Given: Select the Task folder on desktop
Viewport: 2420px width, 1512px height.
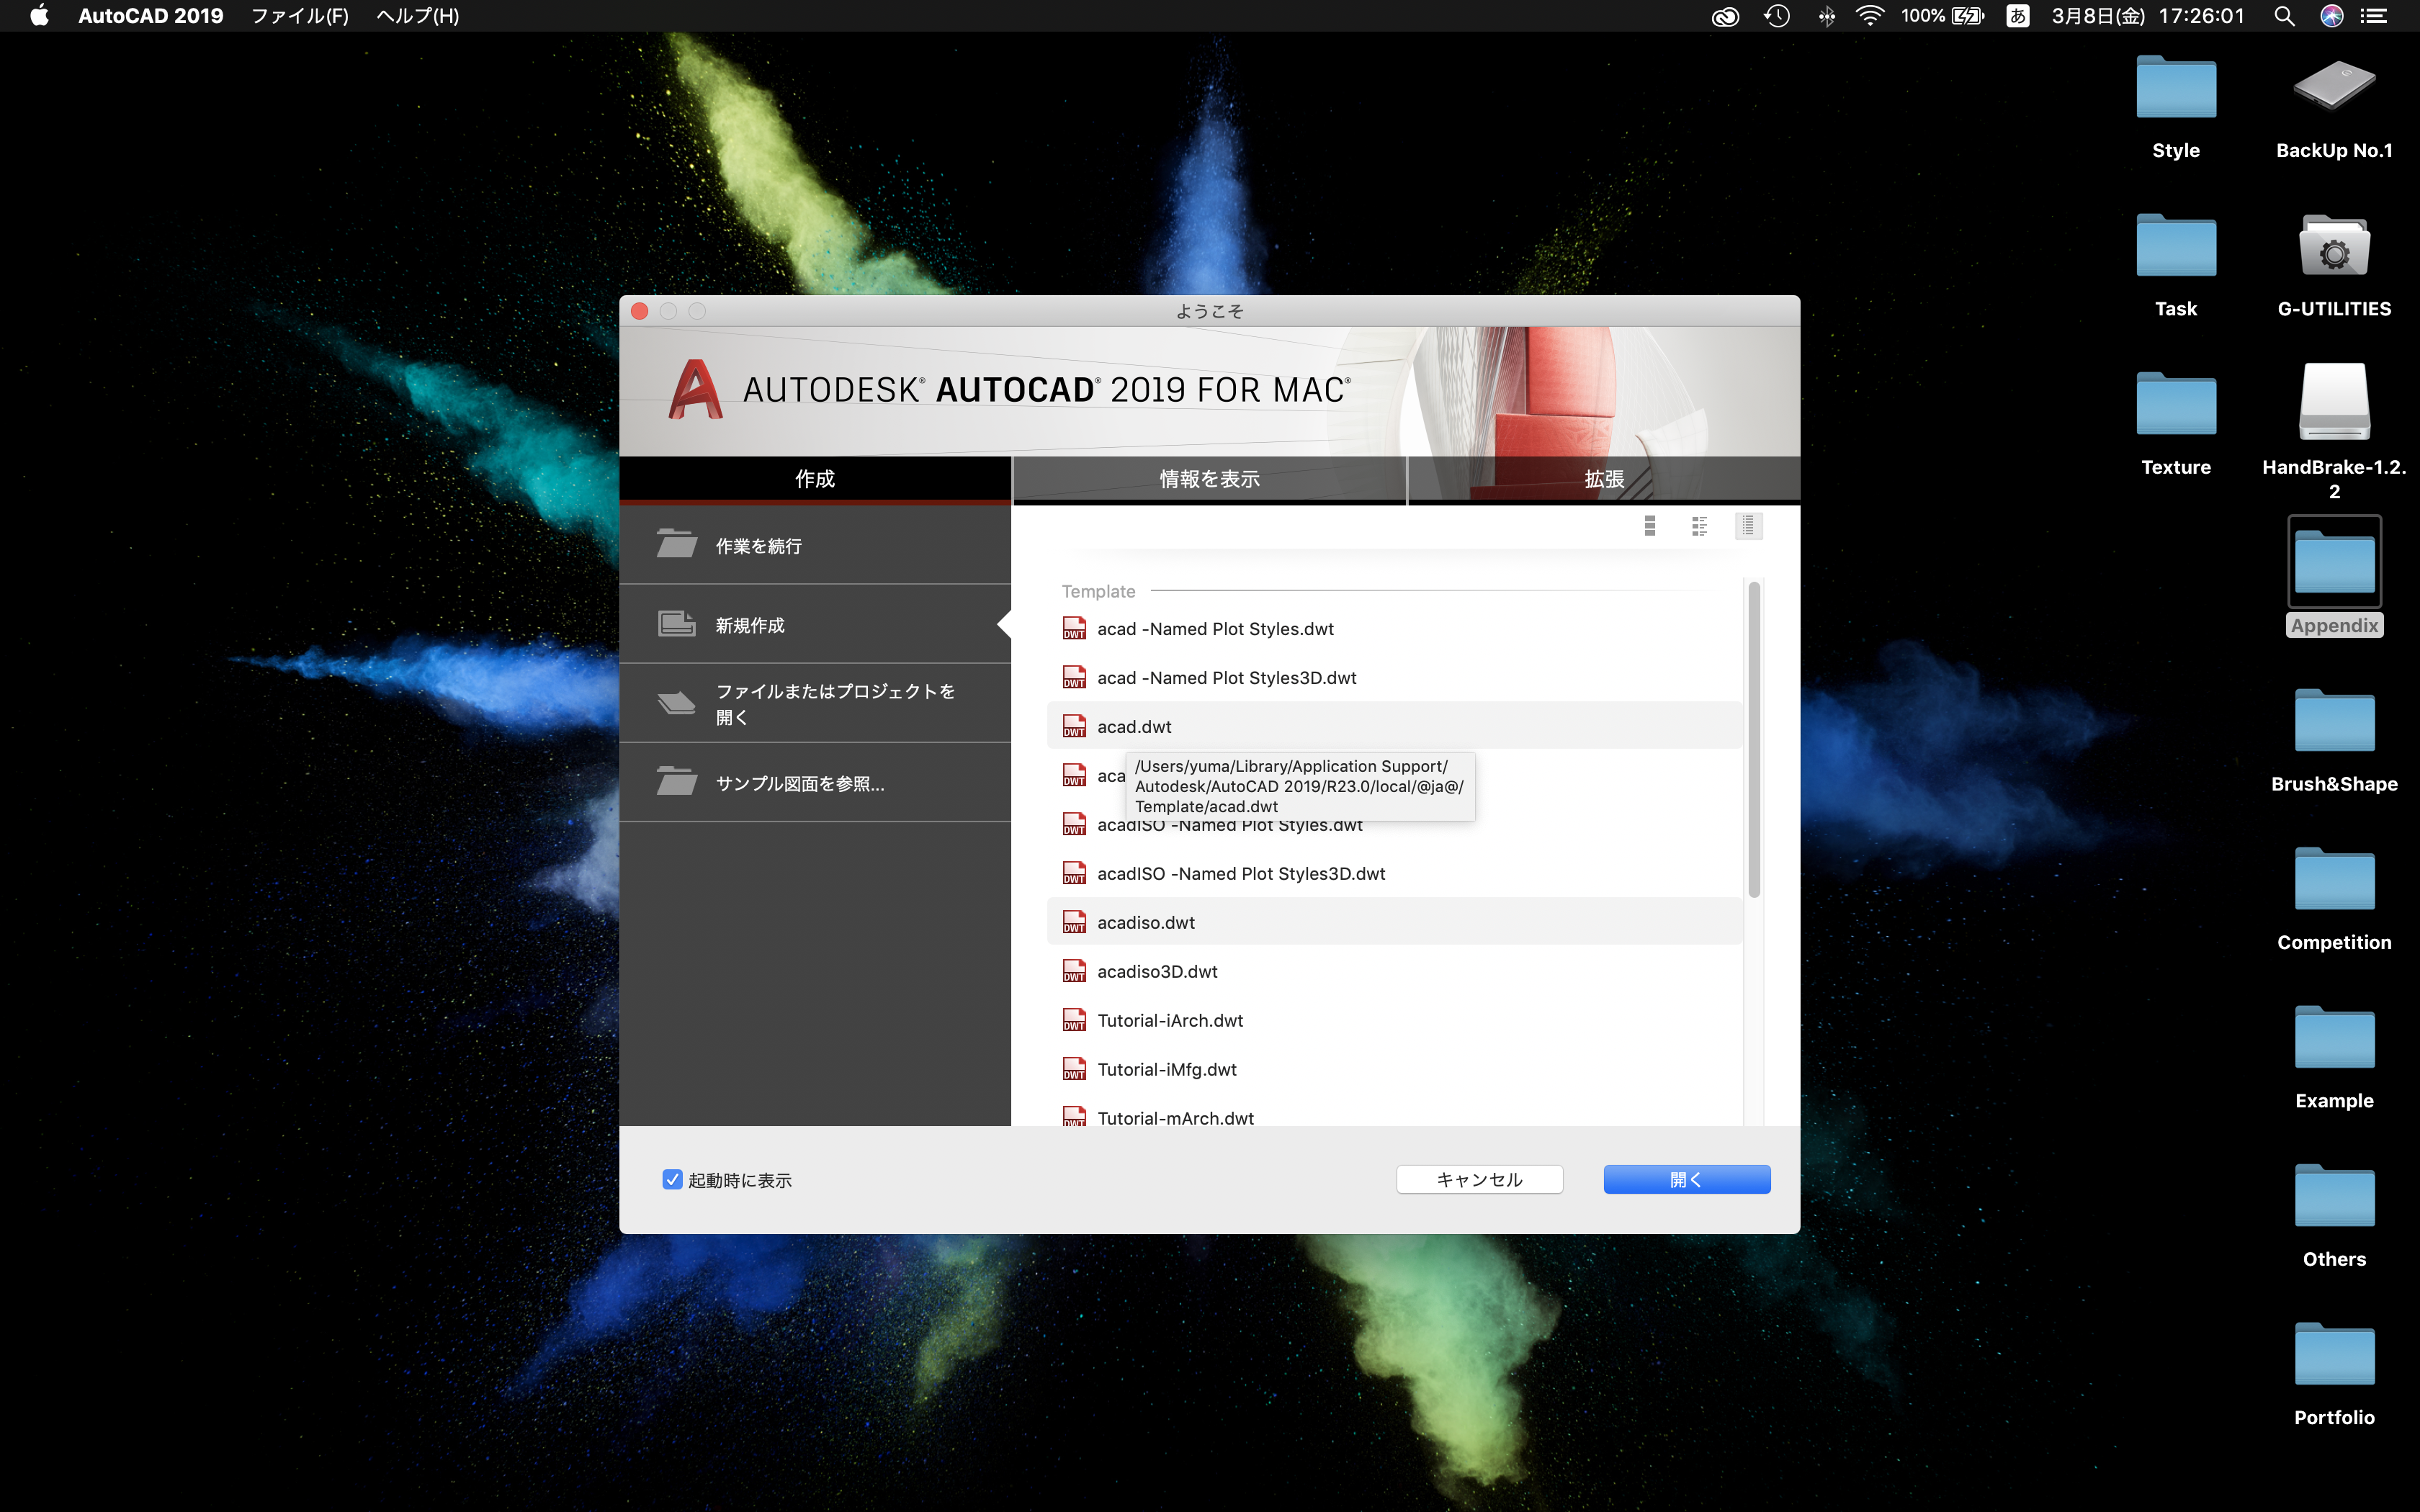Looking at the screenshot, I should 2176,246.
